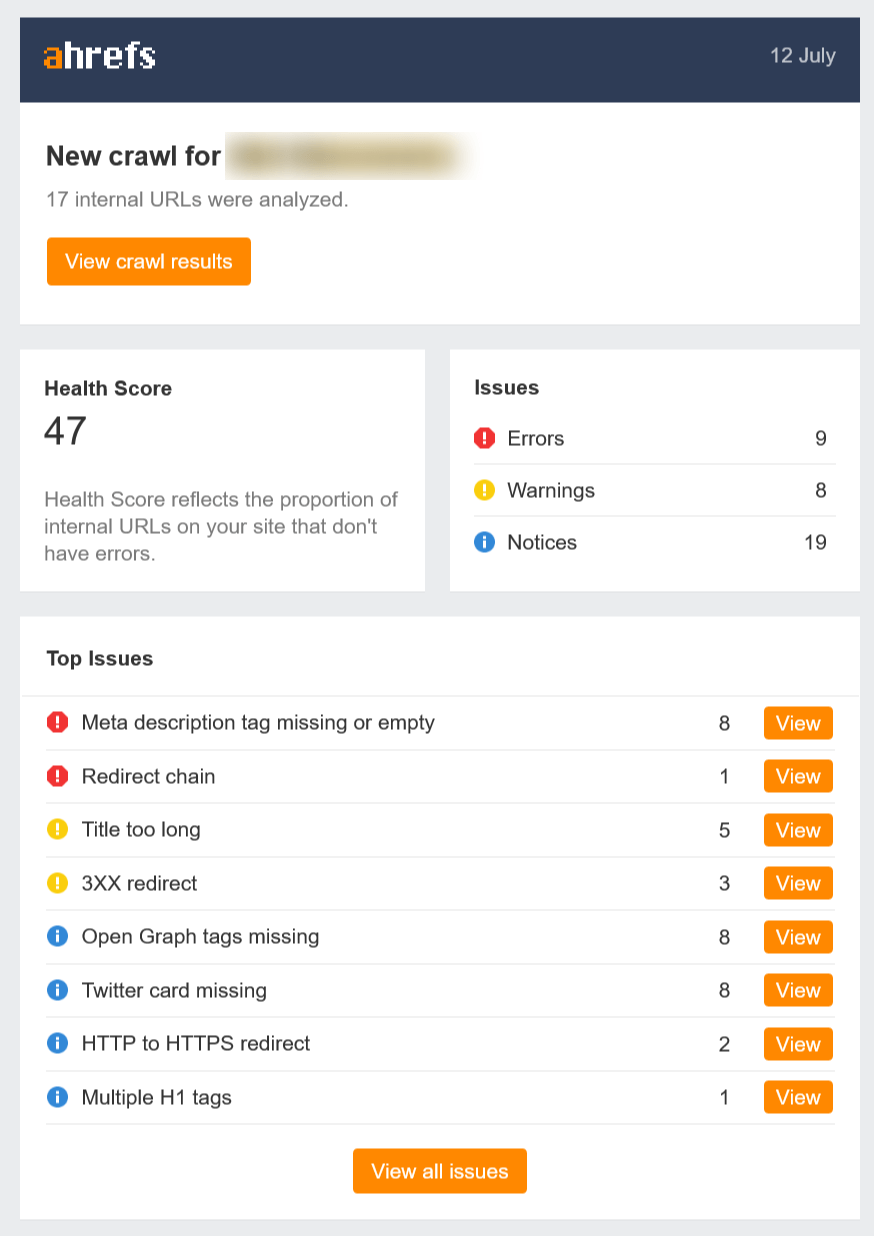Screen dimensions: 874x1236
Task: View the 3XX redirect issue
Action: pos(797,883)
